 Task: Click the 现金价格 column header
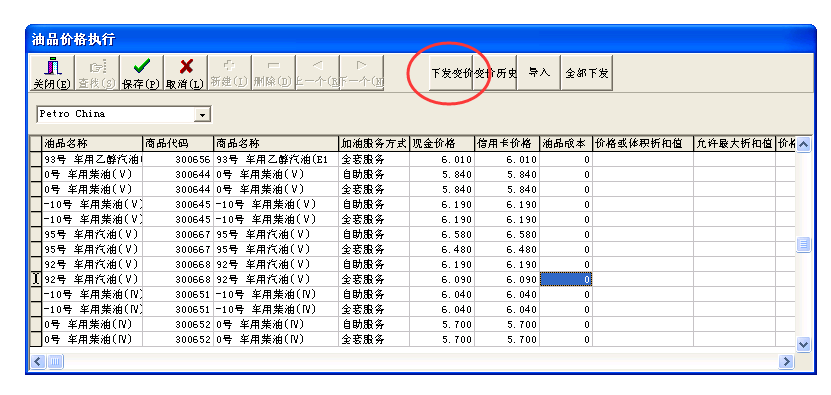coord(441,144)
